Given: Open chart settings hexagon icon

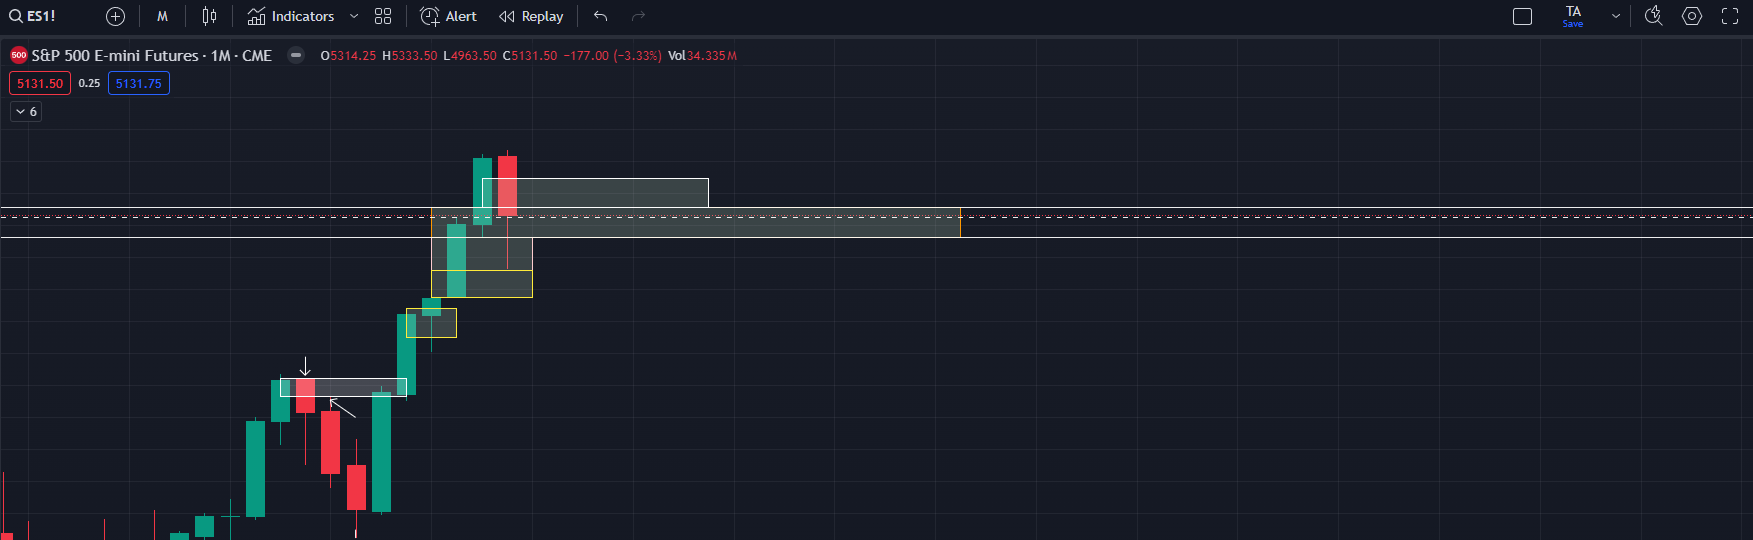Looking at the screenshot, I should [x=1692, y=16].
